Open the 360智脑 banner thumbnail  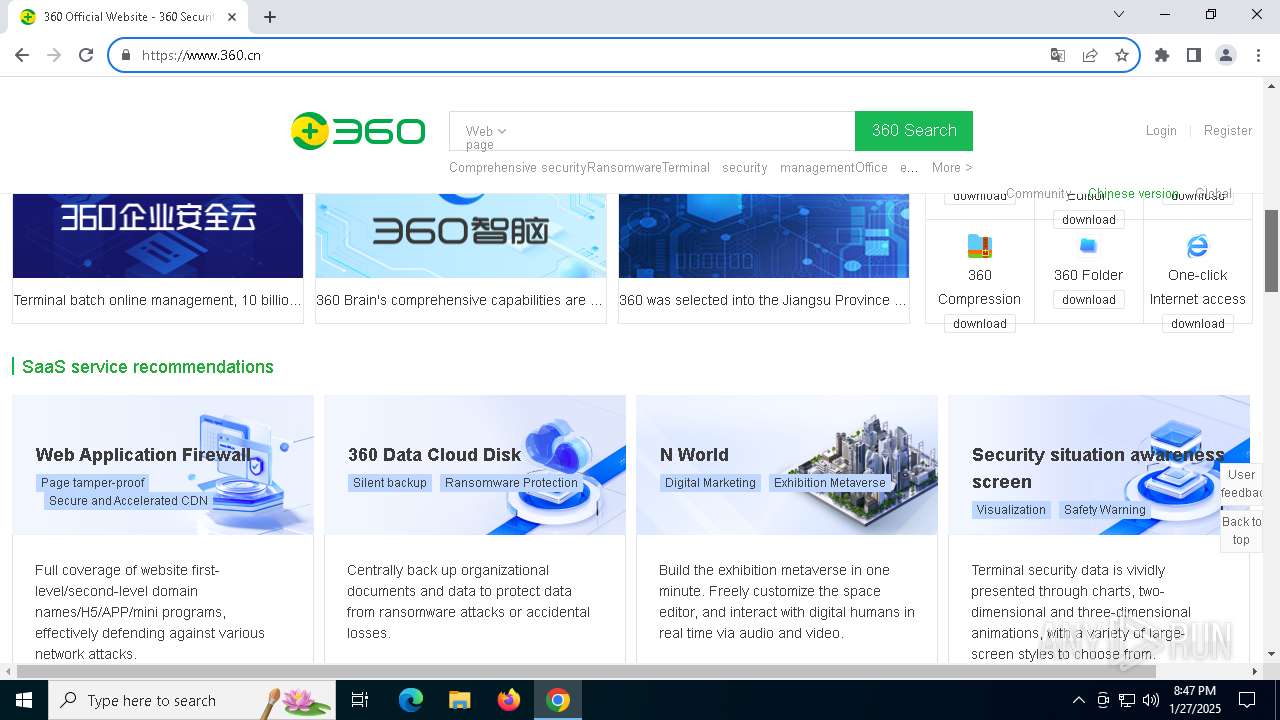[461, 236]
